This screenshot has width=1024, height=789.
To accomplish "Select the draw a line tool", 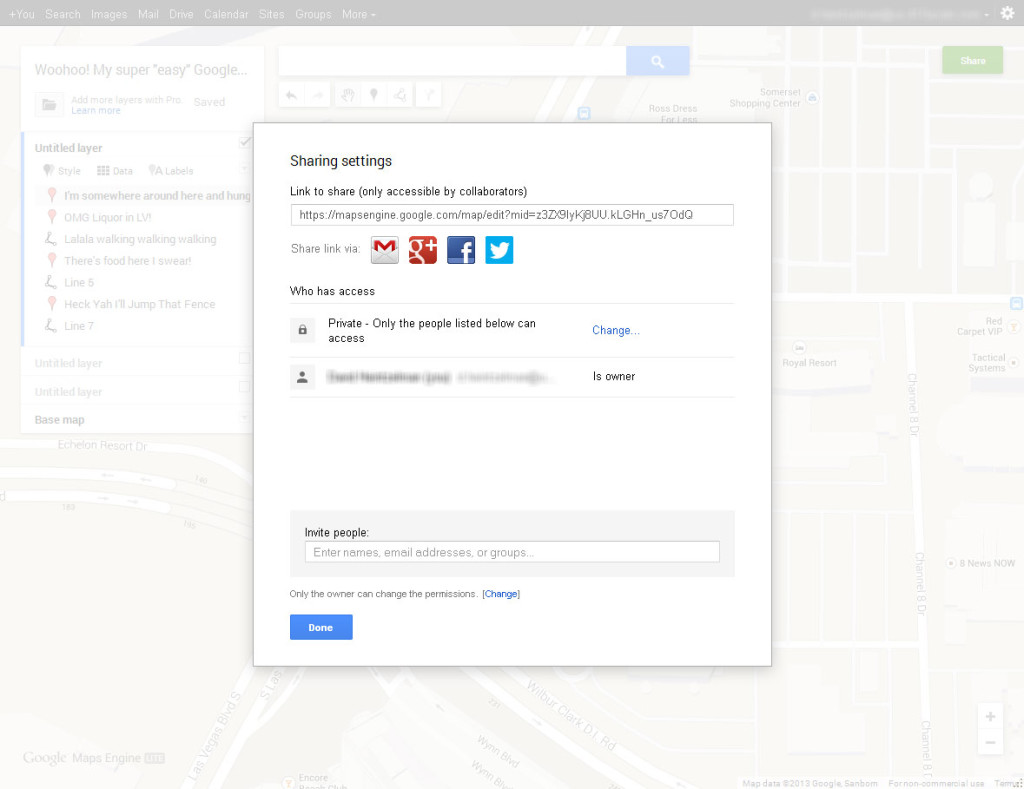I will click(x=399, y=93).
